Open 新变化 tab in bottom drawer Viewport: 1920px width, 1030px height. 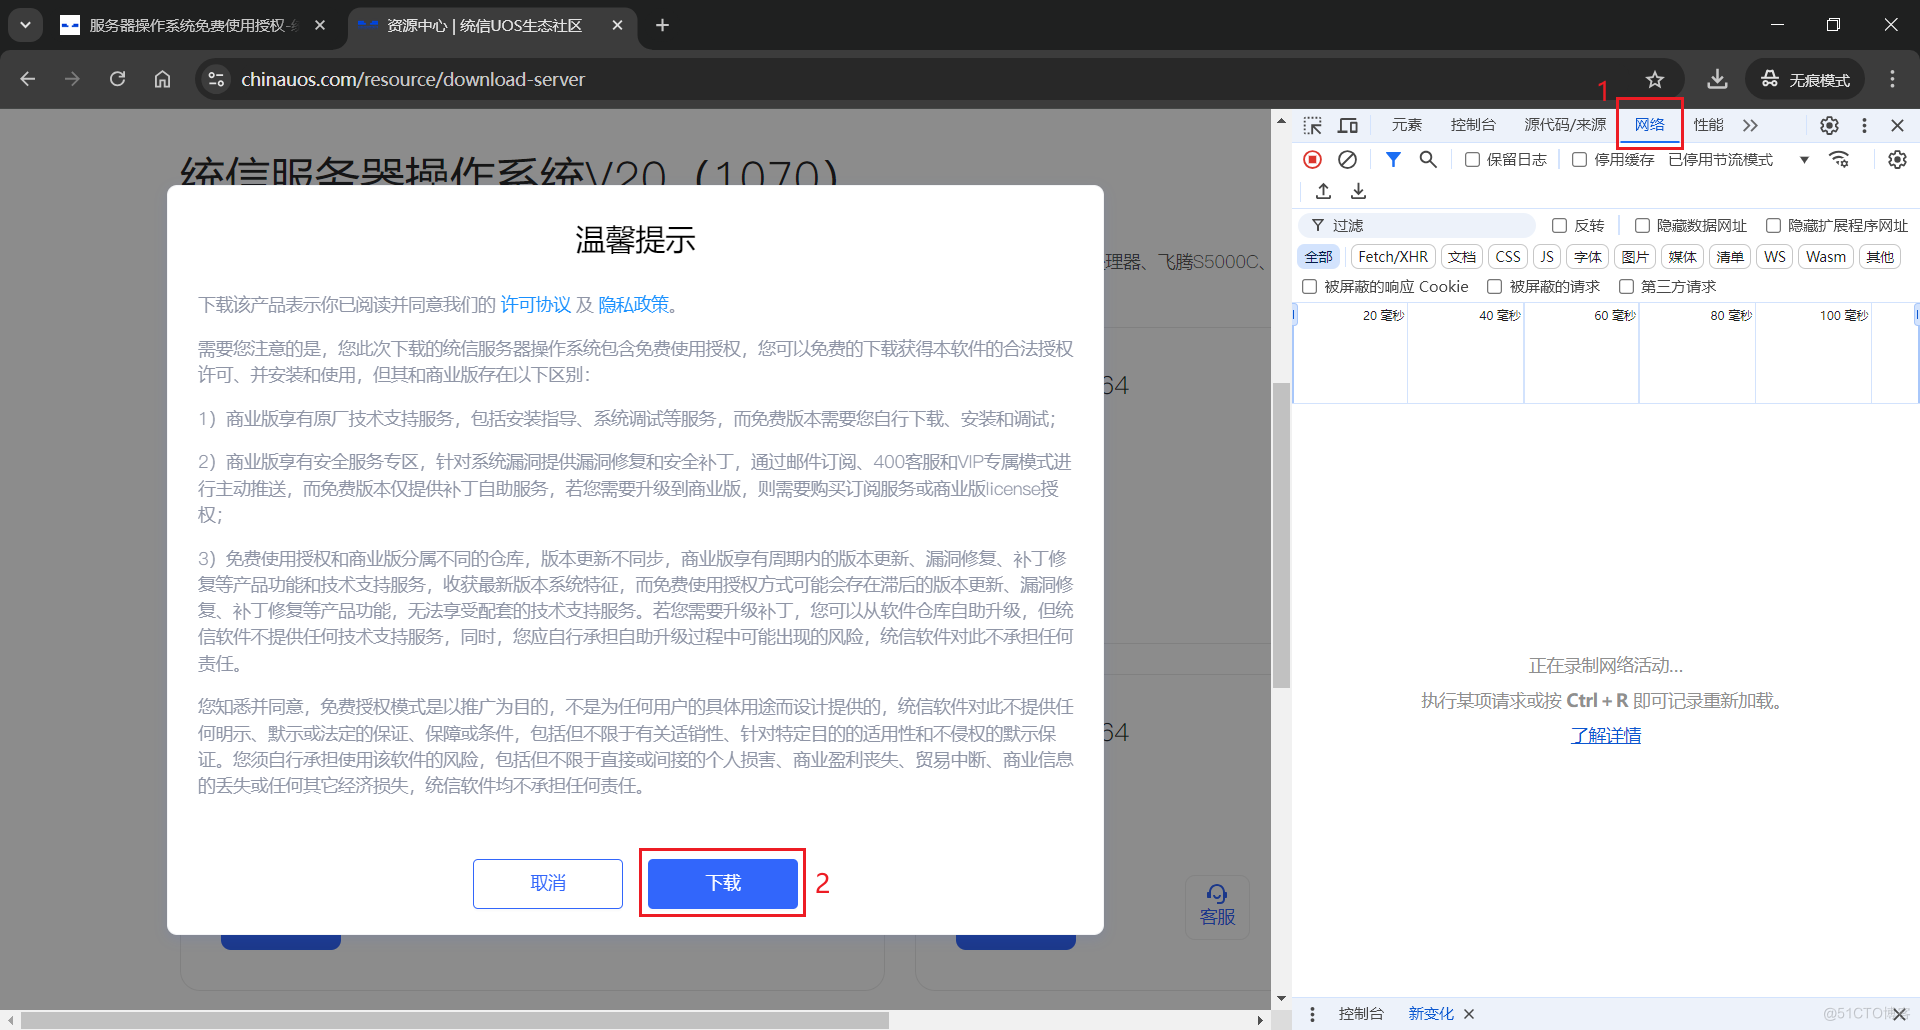1431,1014
